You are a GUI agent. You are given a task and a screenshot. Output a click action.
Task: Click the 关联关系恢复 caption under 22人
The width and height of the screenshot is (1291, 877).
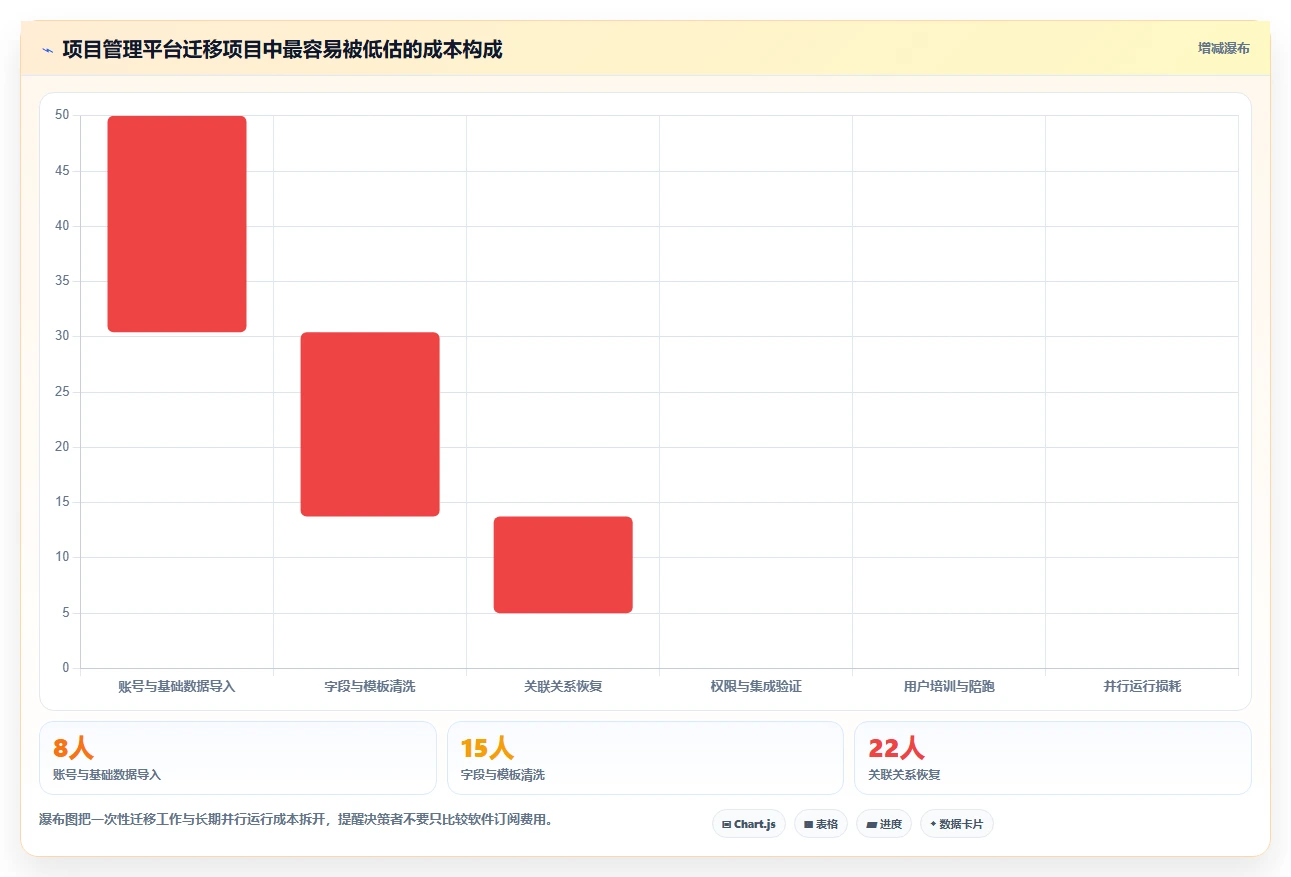click(904, 775)
